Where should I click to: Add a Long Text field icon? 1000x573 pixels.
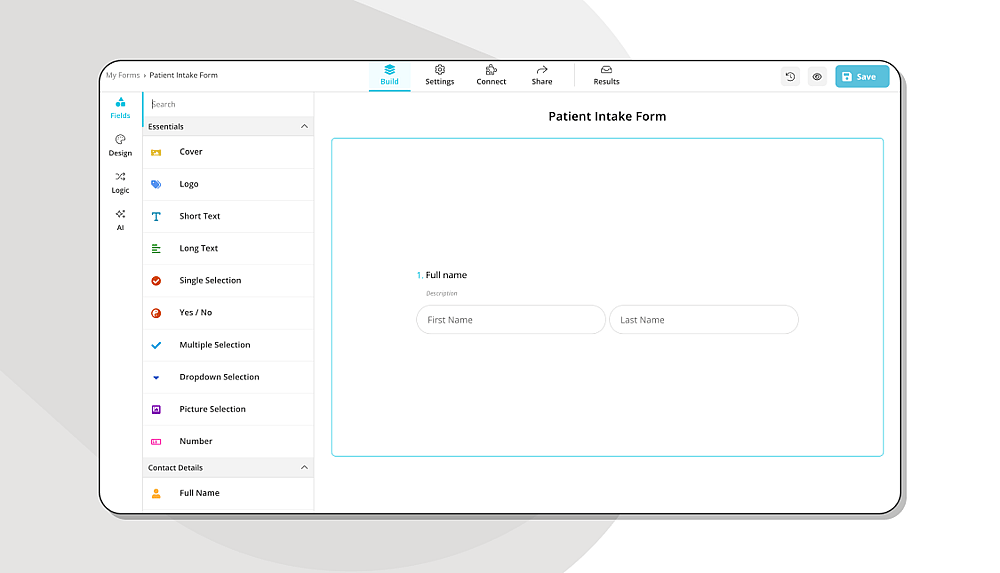click(x=156, y=249)
